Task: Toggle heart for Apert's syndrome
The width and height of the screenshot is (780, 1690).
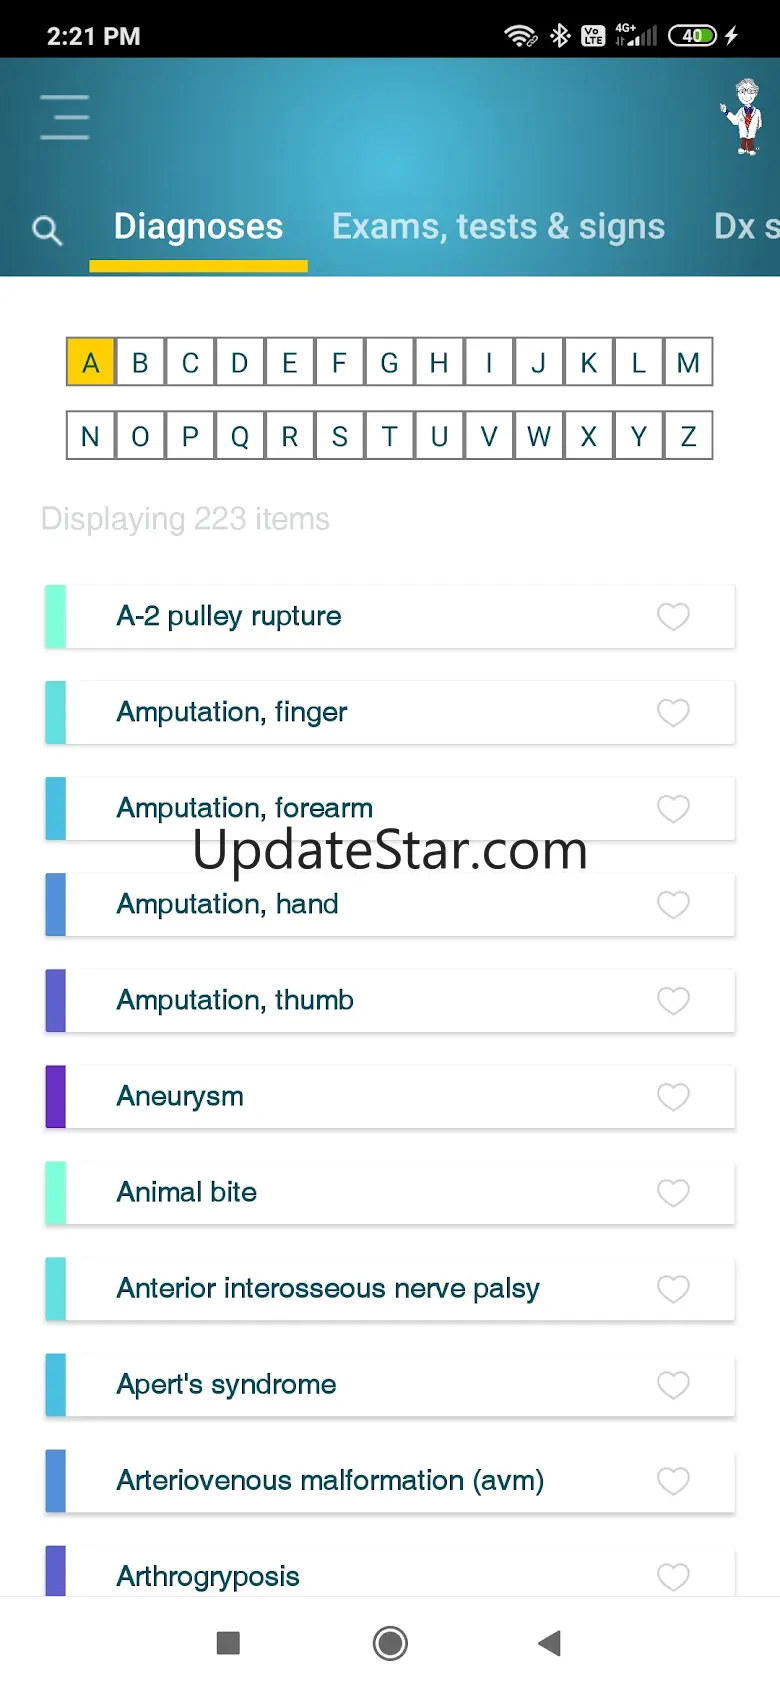Action: click(x=673, y=1385)
